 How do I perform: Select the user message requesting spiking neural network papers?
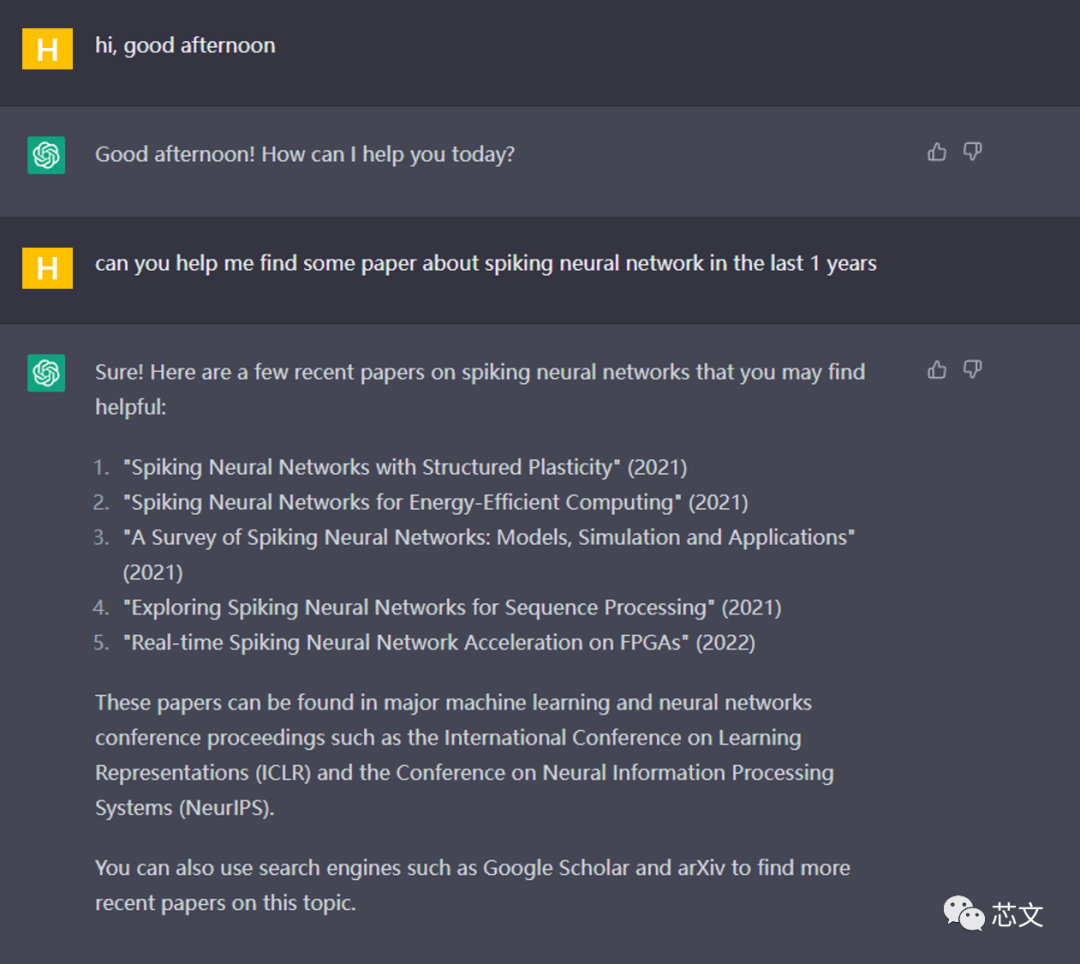485,264
